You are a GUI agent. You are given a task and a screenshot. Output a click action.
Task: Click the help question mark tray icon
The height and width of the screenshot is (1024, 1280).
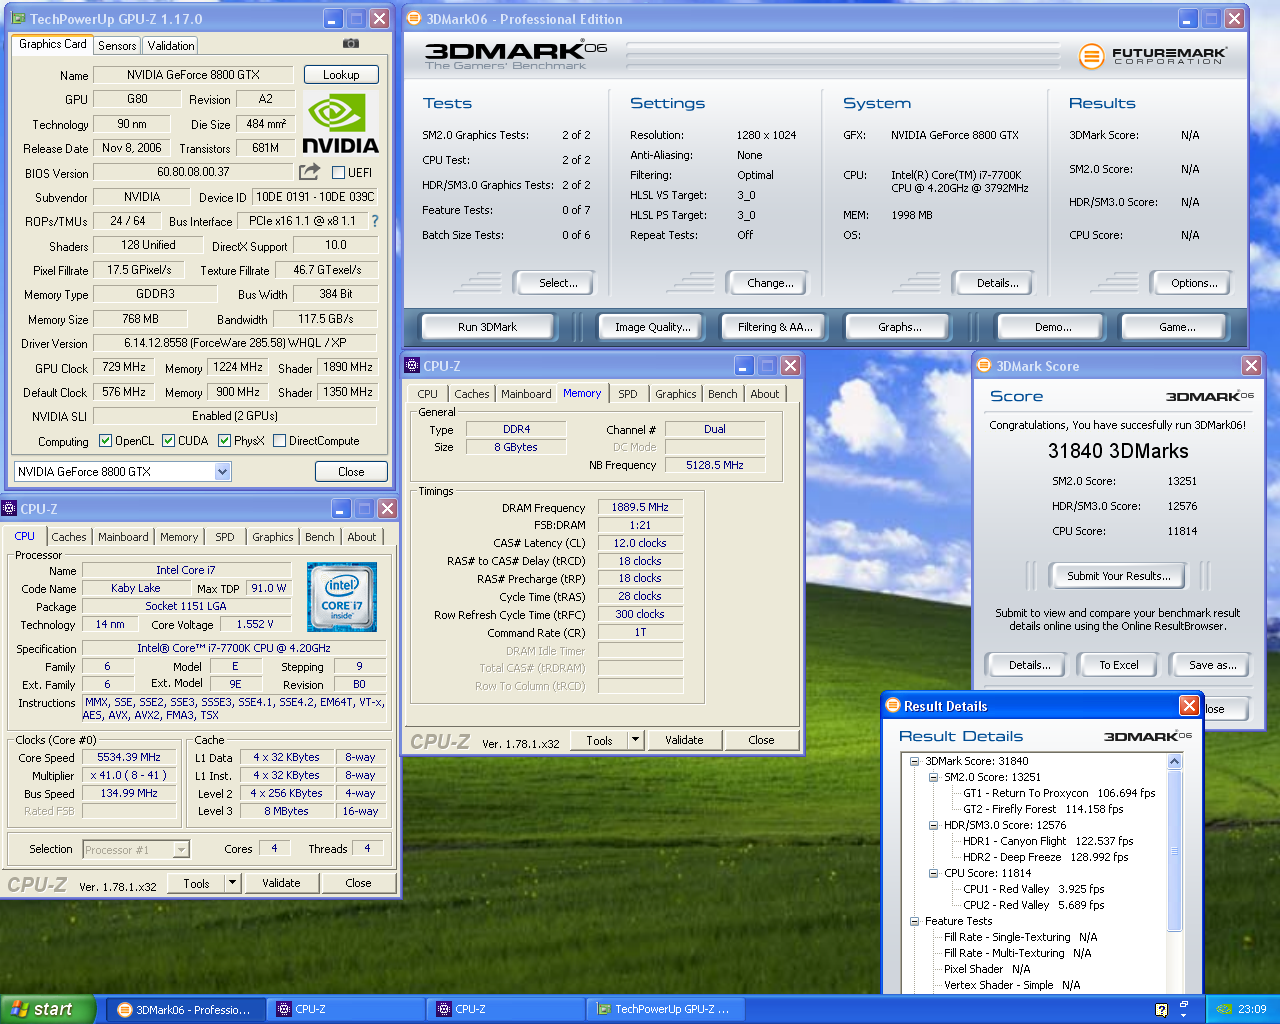click(x=1161, y=1010)
